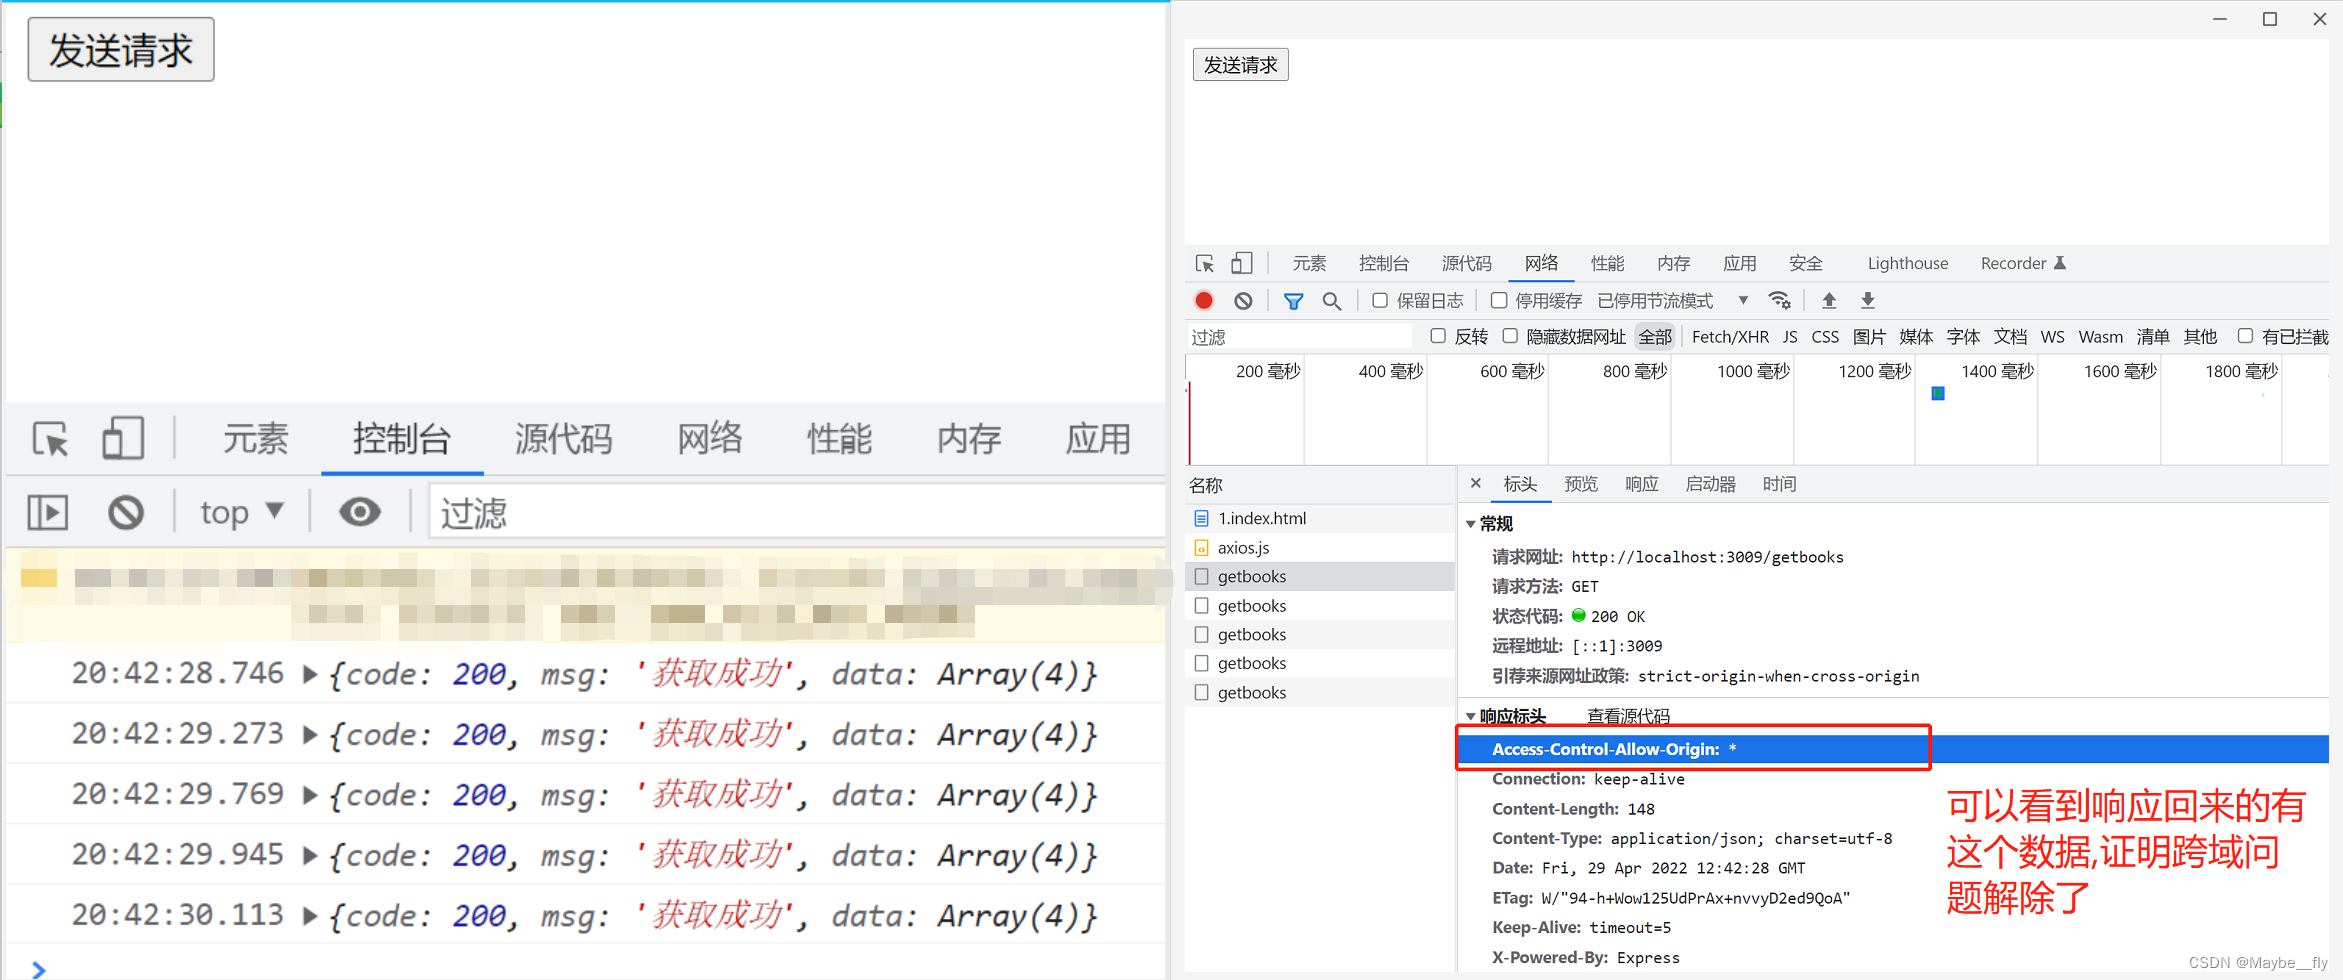Image resolution: width=2343 pixels, height=980 pixels.
Task: Switch to 启动器 tab in request details
Action: coord(1711,484)
